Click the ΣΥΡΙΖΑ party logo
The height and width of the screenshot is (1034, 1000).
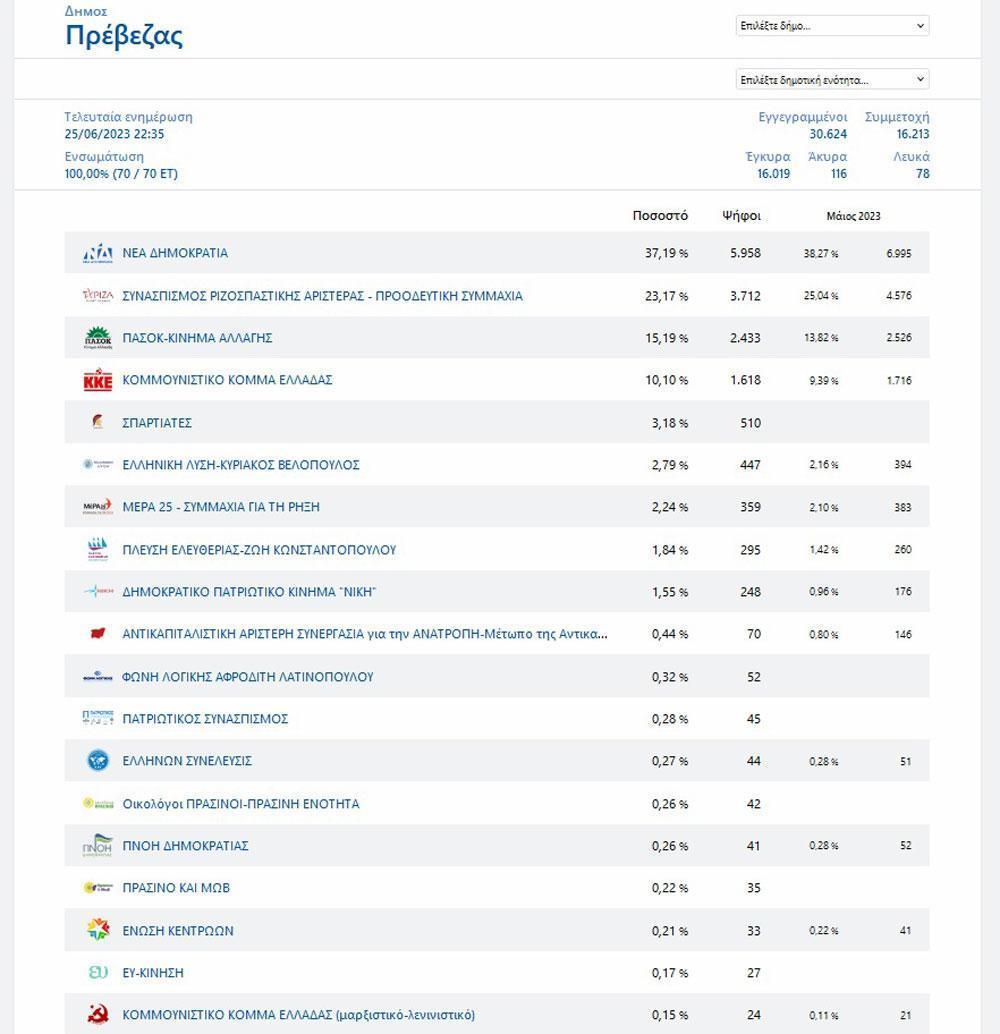tap(98, 295)
